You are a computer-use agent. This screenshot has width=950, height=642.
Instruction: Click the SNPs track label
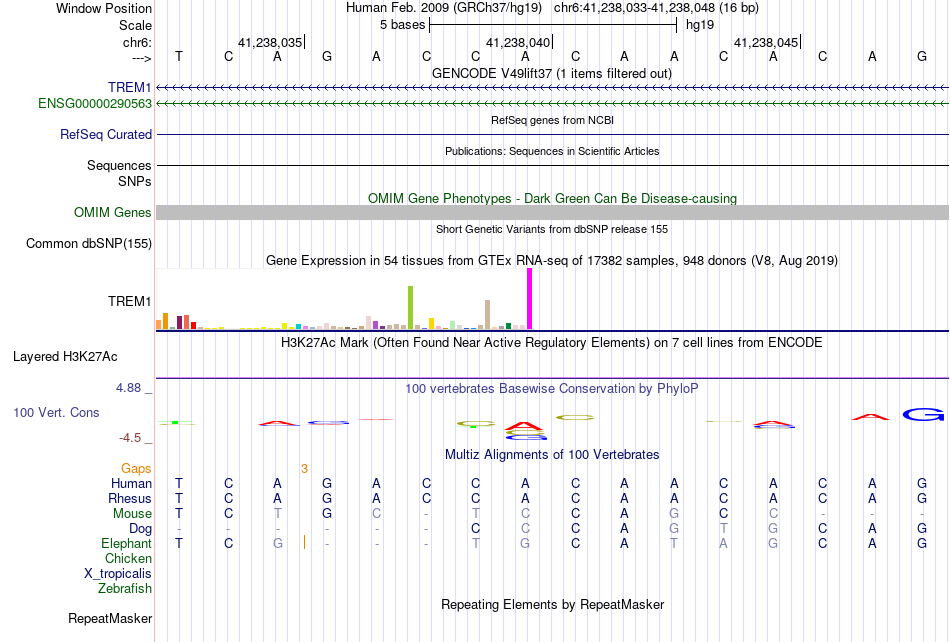click(x=135, y=181)
